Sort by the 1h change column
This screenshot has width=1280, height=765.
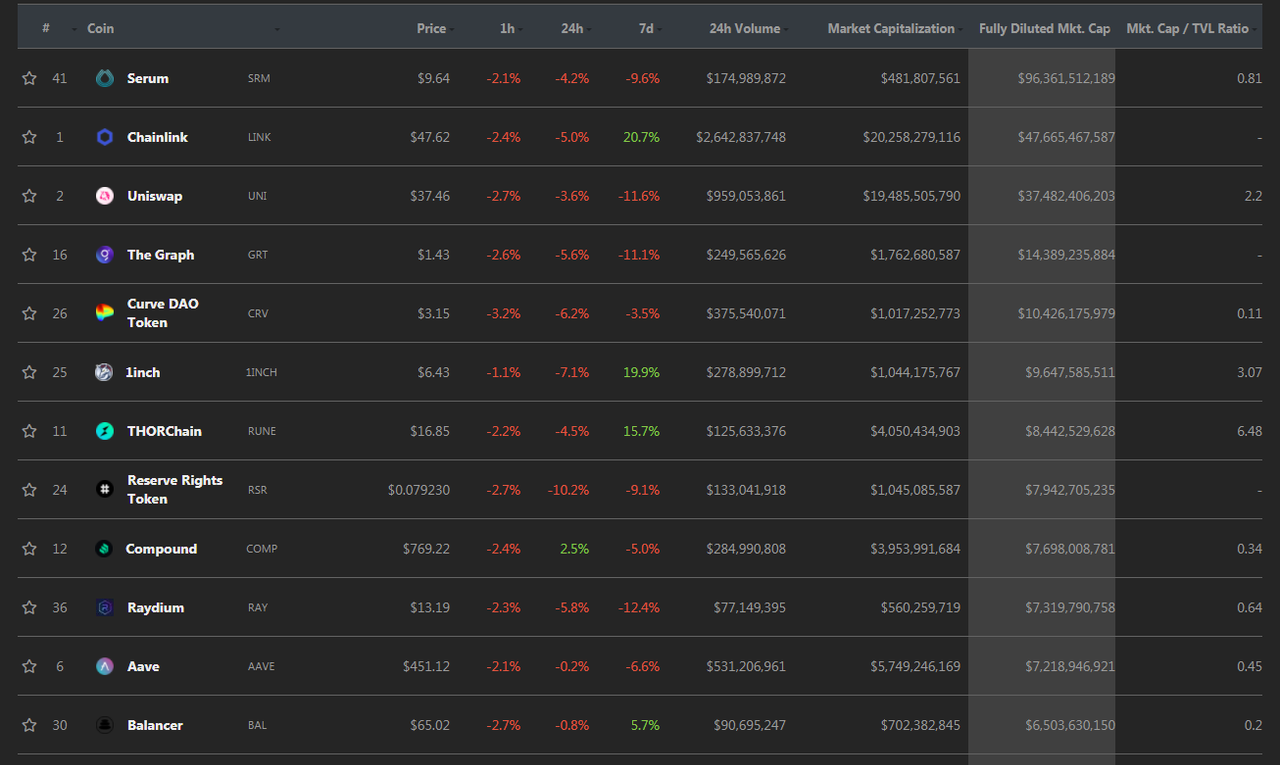tap(507, 28)
